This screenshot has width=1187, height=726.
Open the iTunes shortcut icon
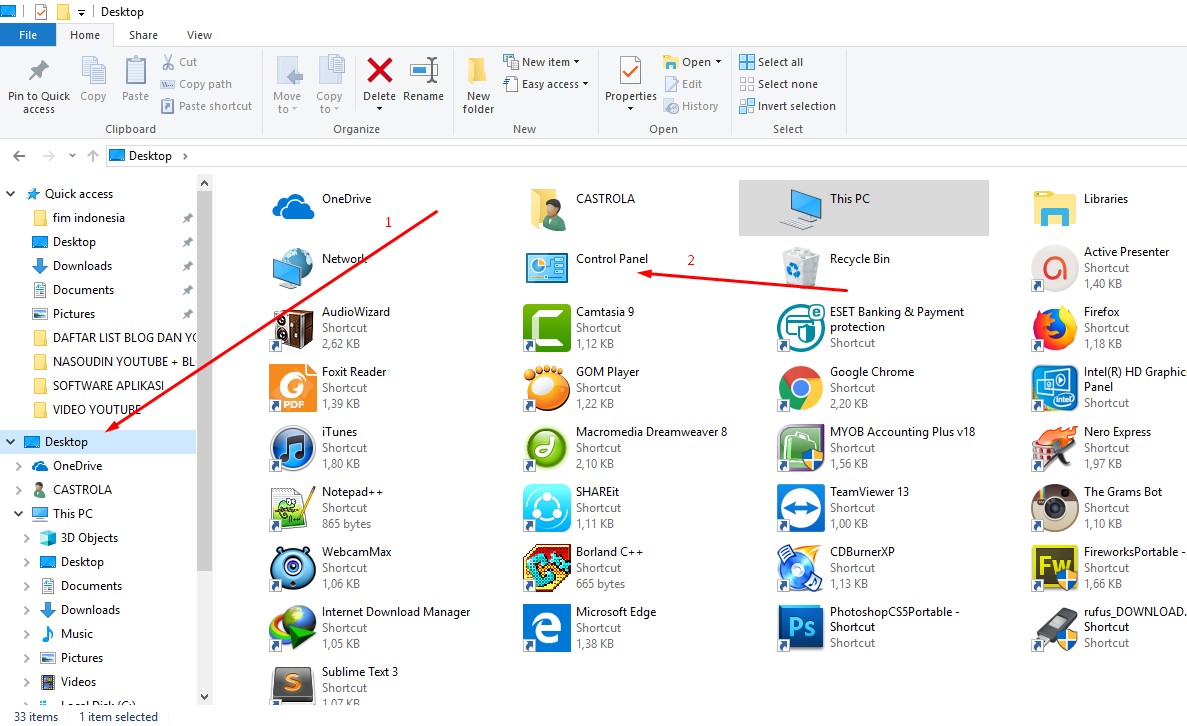click(x=293, y=447)
